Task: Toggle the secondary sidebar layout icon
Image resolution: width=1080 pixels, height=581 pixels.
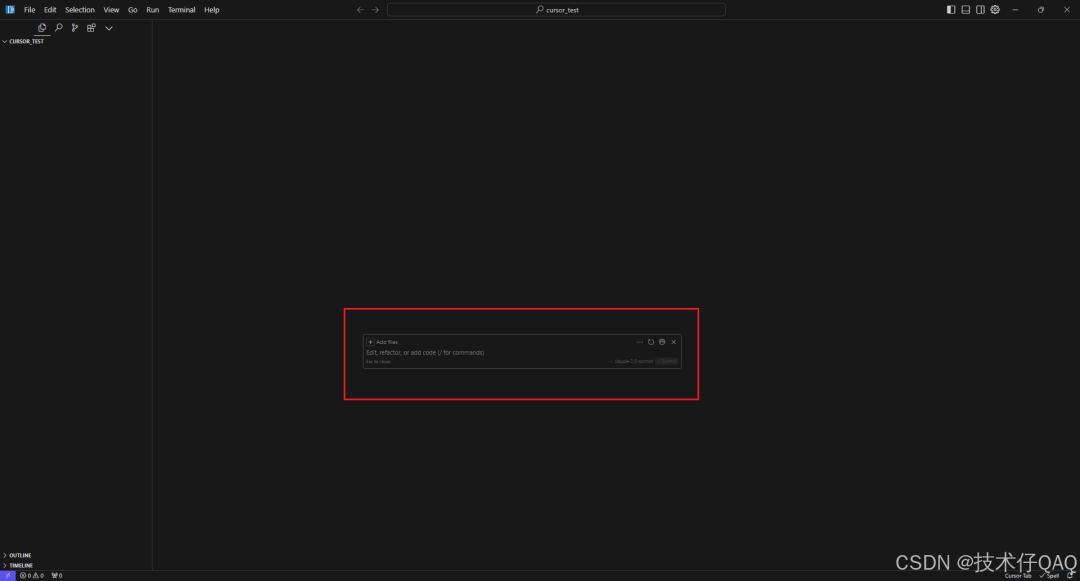Action: point(980,10)
